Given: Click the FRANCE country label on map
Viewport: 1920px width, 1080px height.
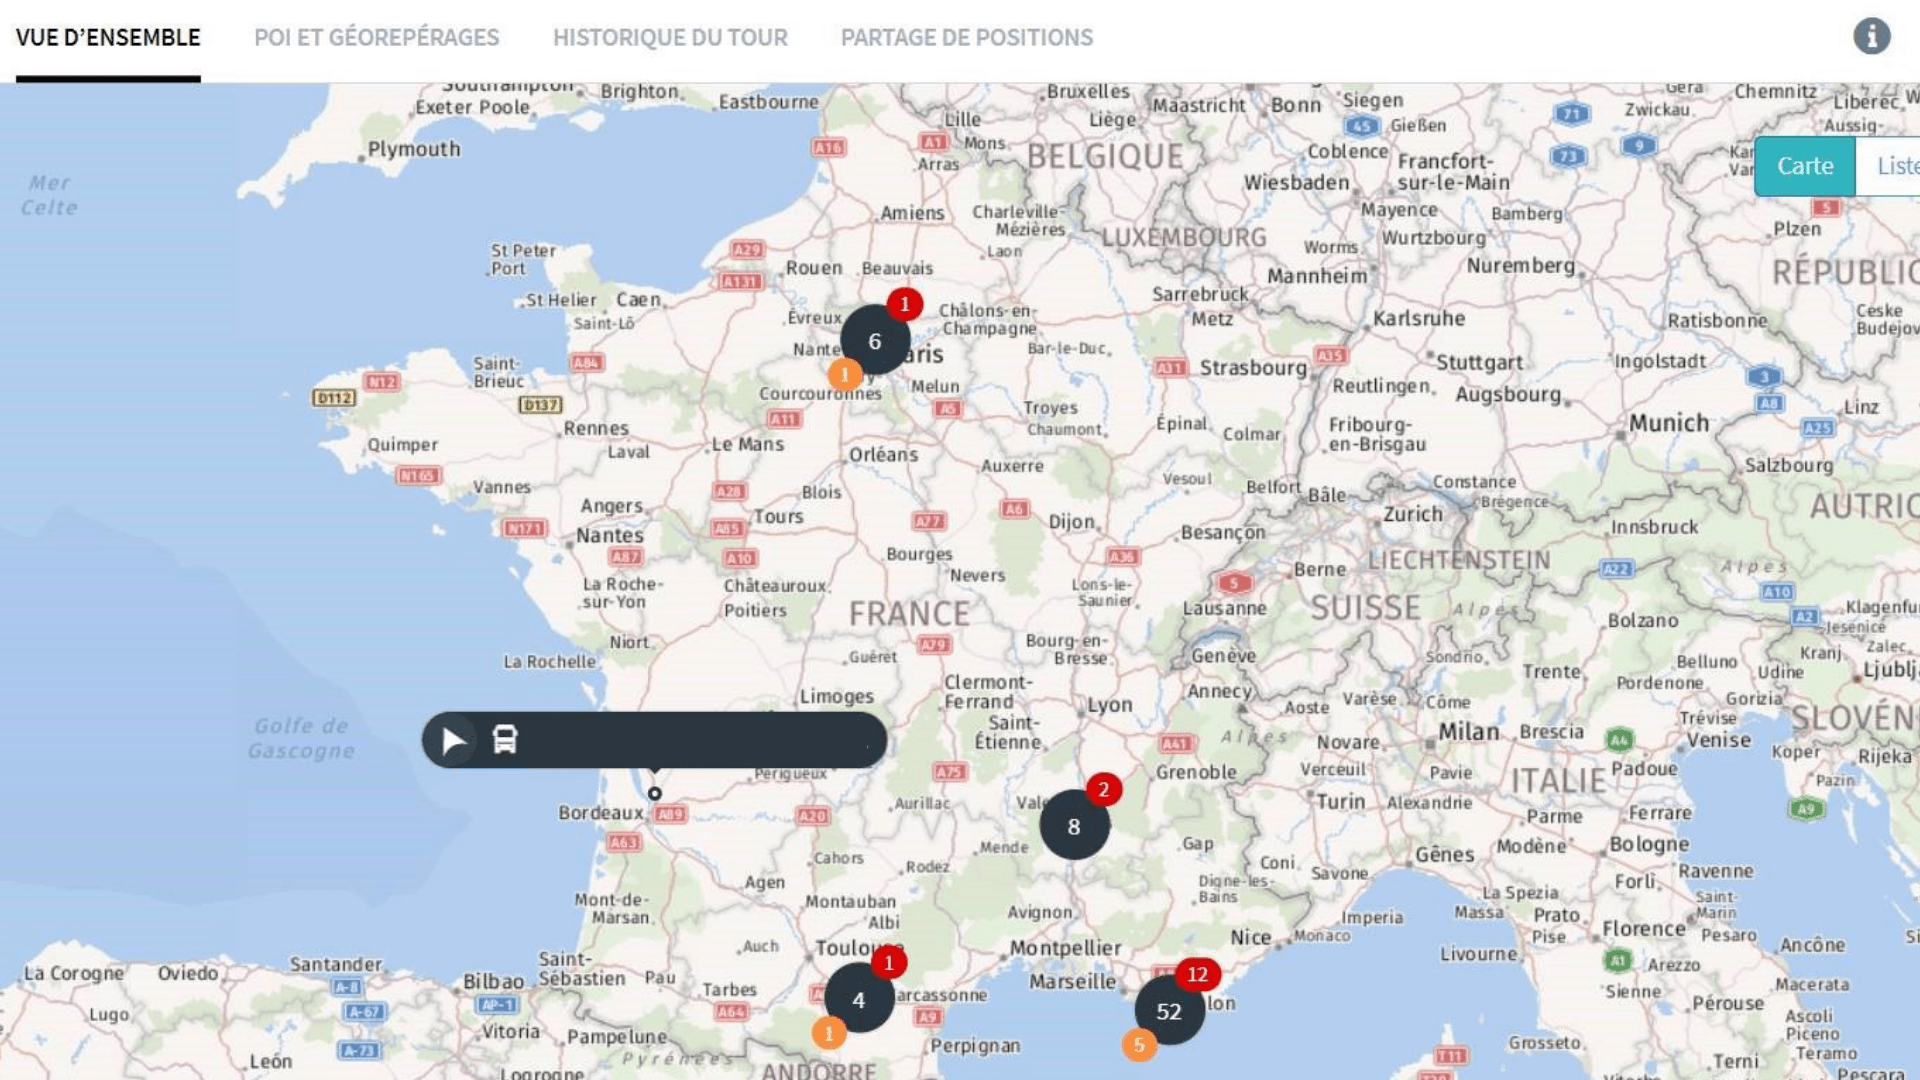Looking at the screenshot, I should [x=909, y=613].
